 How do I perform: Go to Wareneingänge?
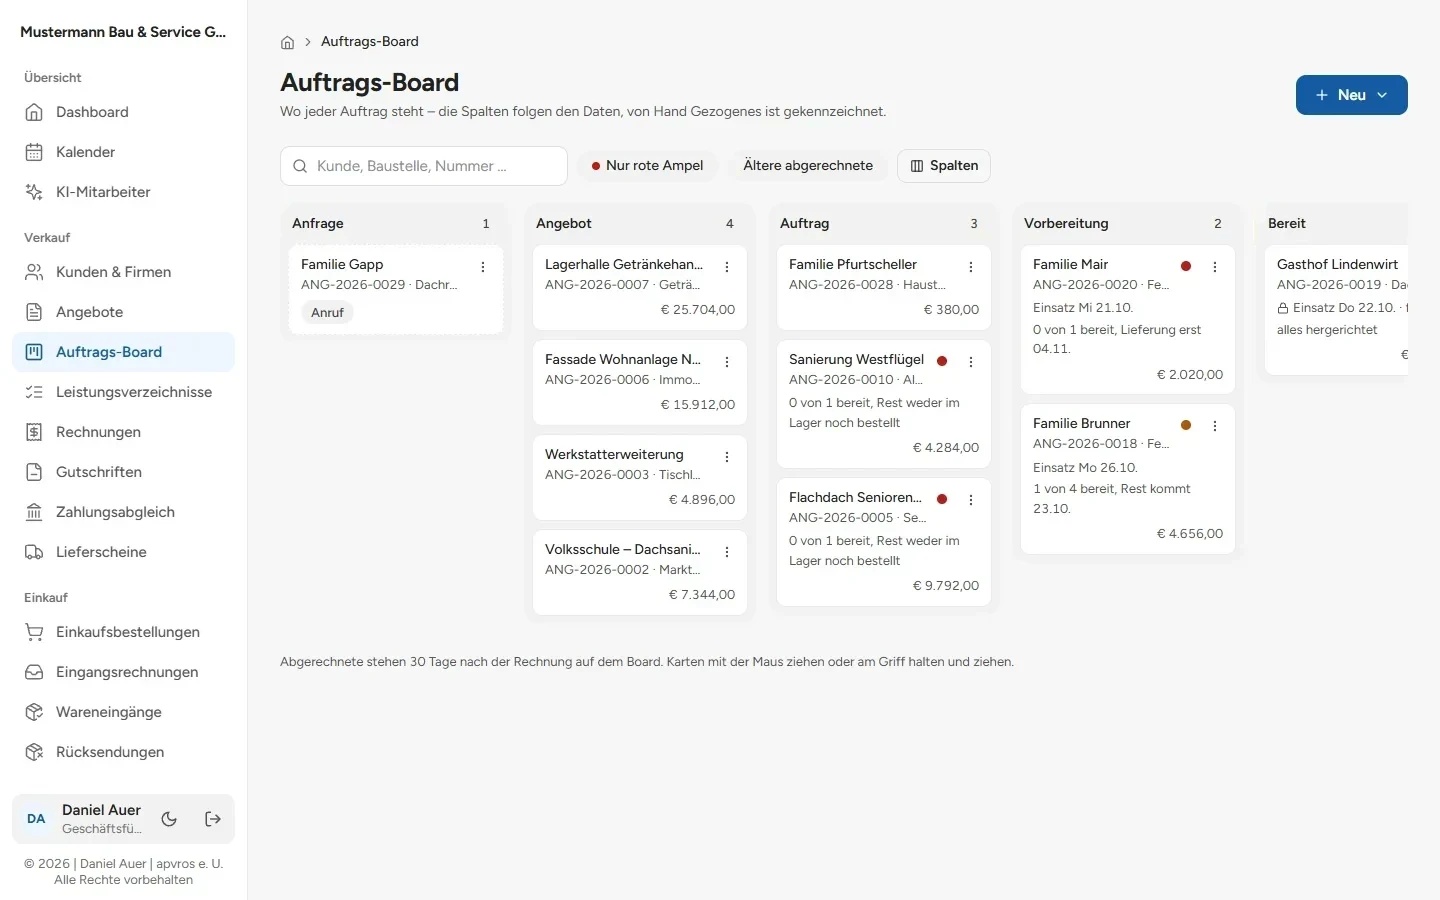click(124, 712)
